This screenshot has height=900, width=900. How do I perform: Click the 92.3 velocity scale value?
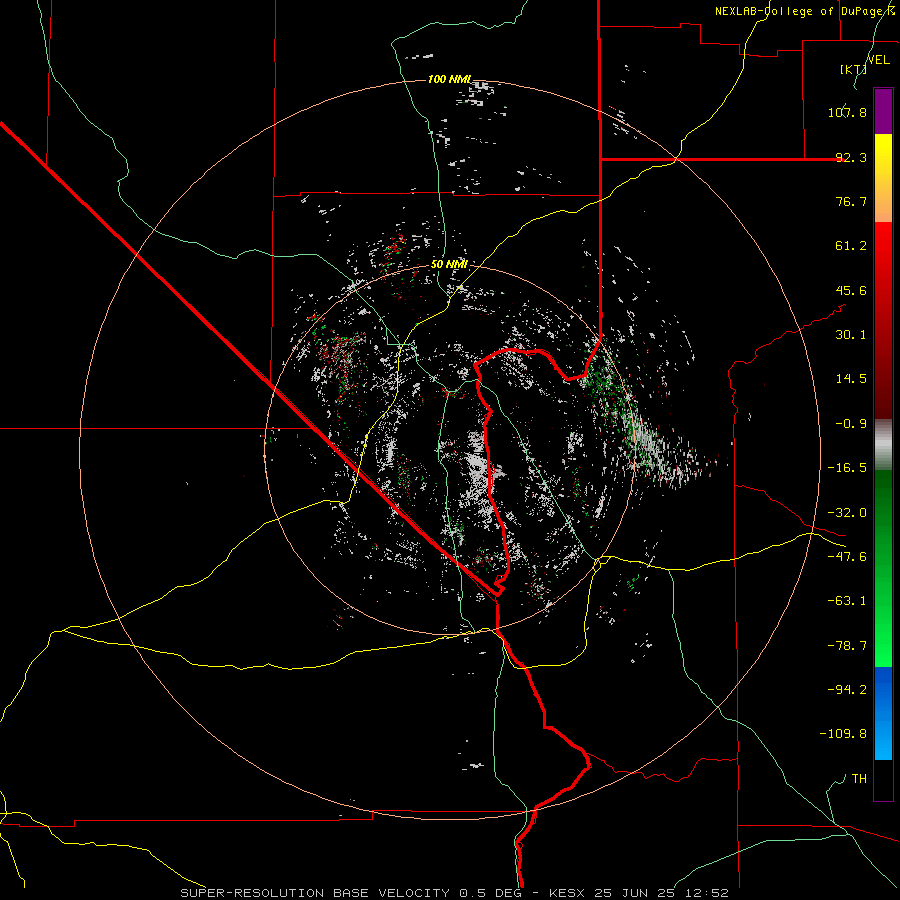coord(851,157)
